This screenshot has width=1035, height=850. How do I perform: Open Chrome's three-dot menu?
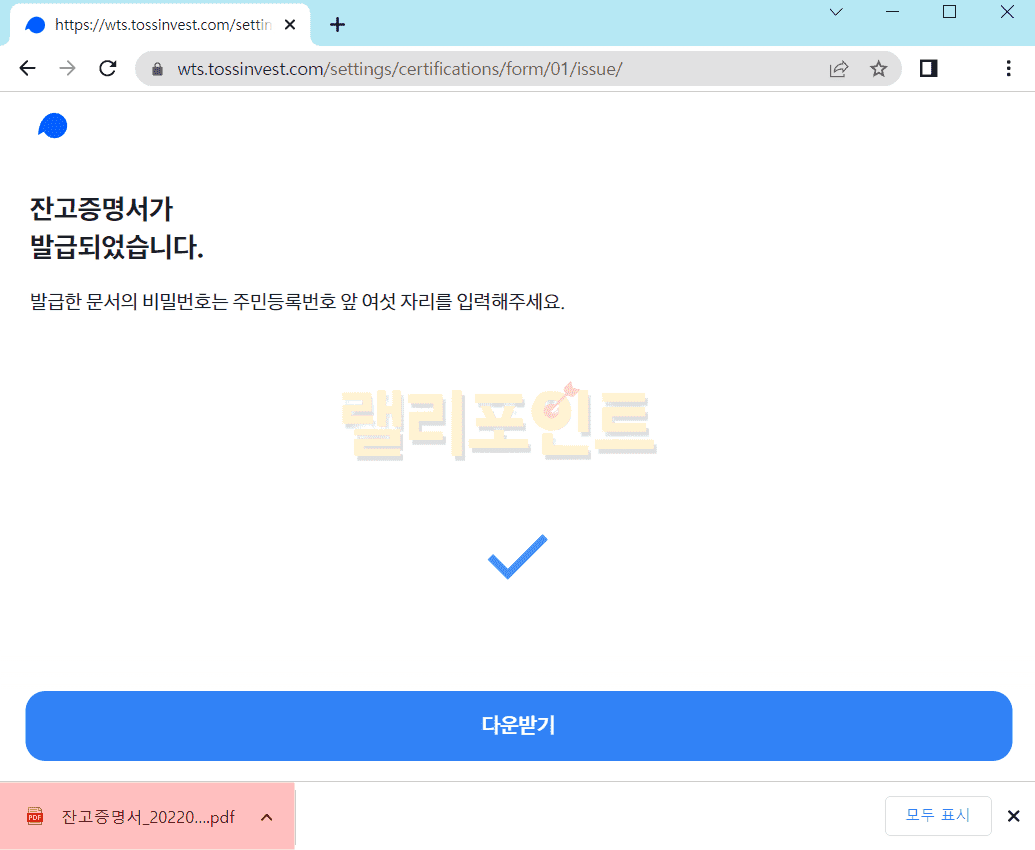tap(1008, 69)
